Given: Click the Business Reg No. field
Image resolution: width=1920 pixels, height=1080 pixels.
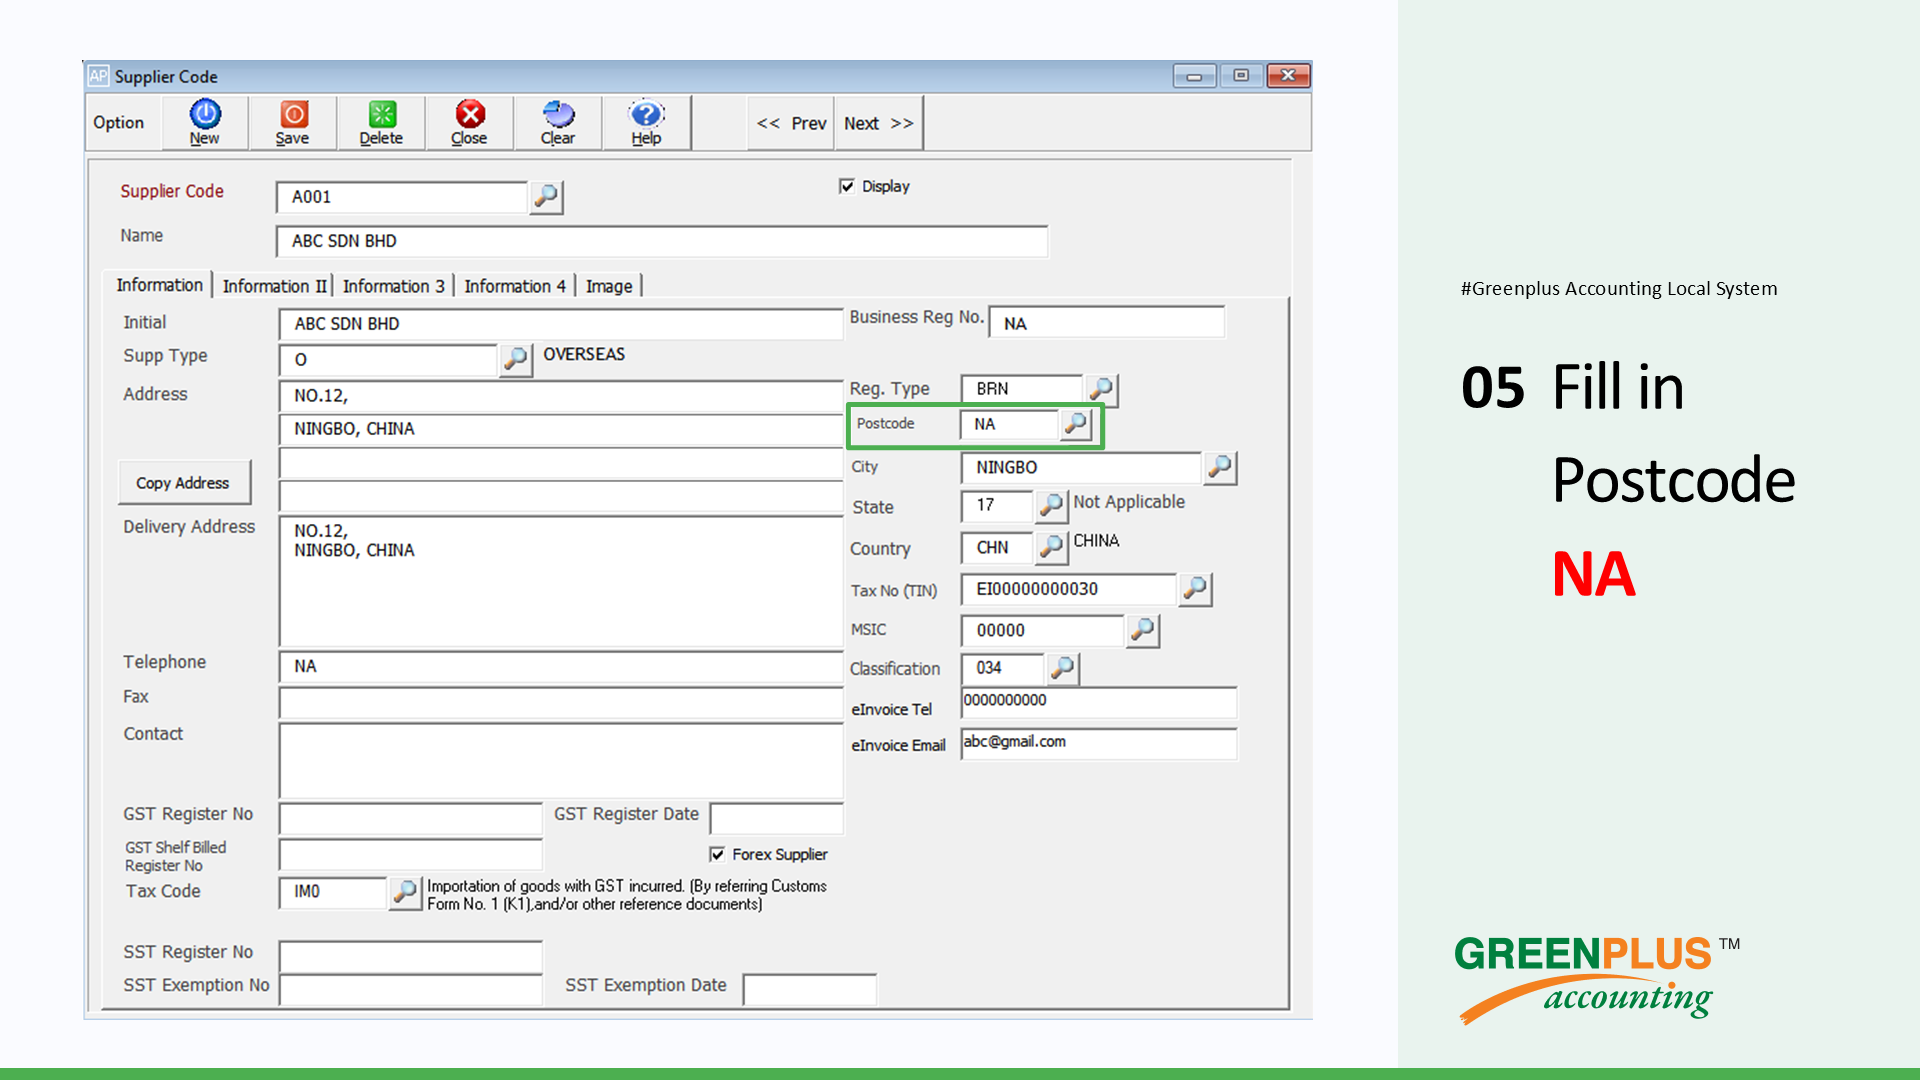Looking at the screenshot, I should (x=1107, y=323).
